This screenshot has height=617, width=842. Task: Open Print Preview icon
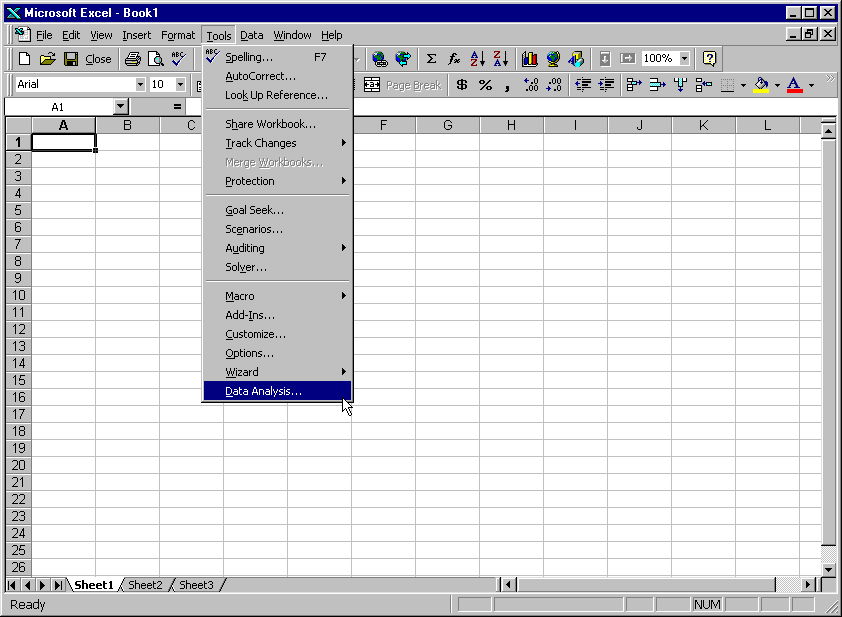[x=156, y=59]
